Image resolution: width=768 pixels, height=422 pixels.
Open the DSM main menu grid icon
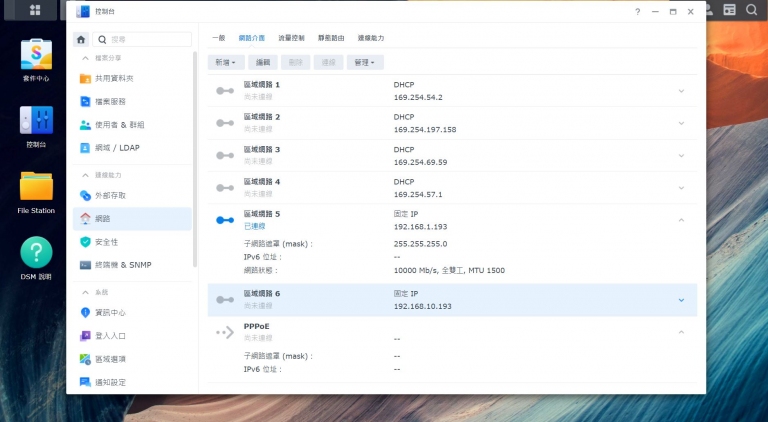[x=35, y=10]
